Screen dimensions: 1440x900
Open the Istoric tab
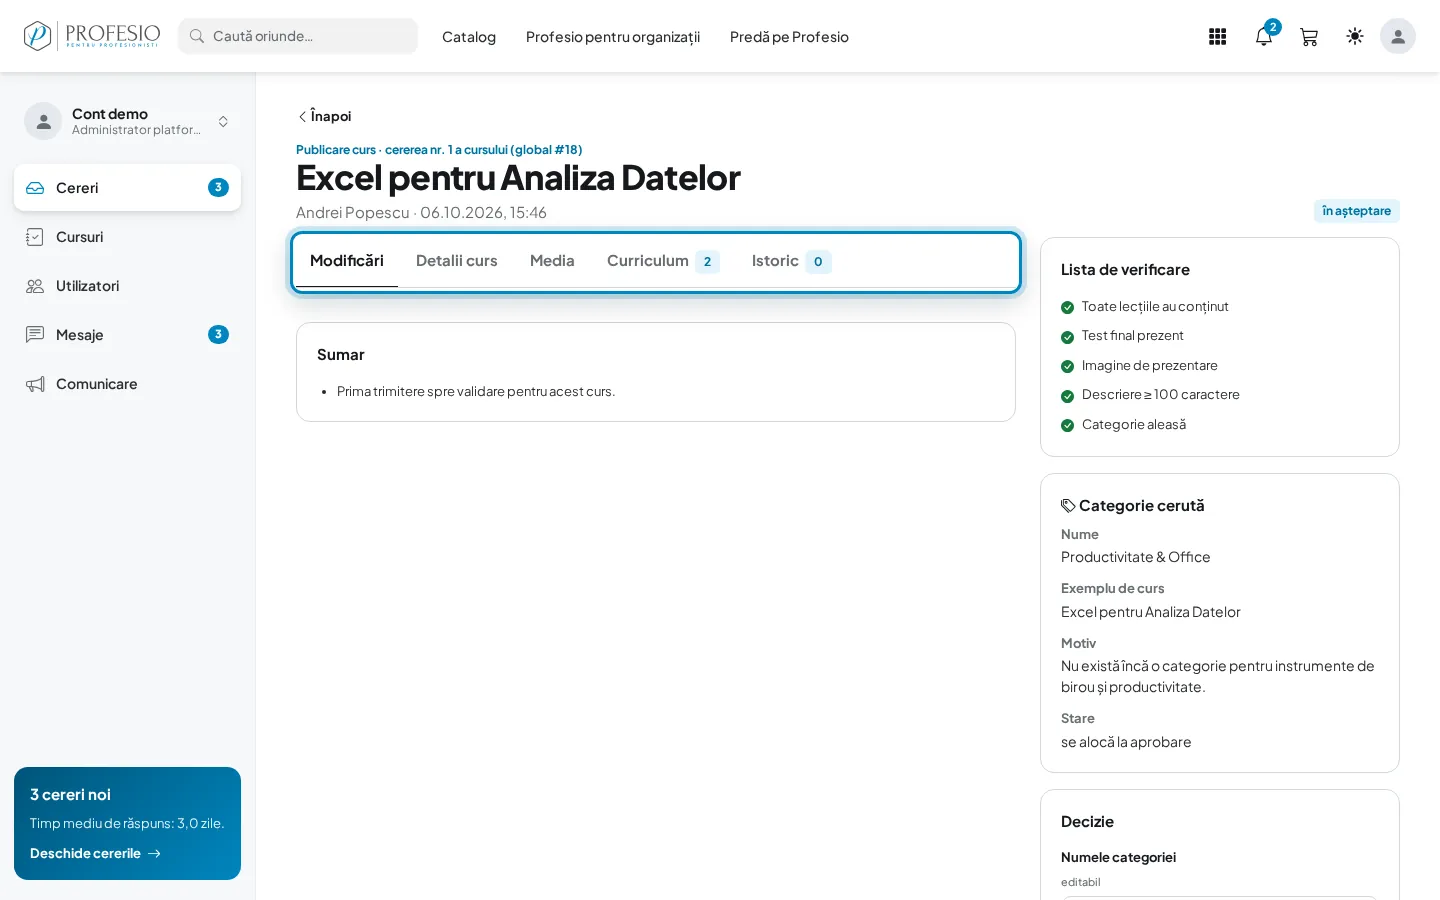click(x=791, y=261)
